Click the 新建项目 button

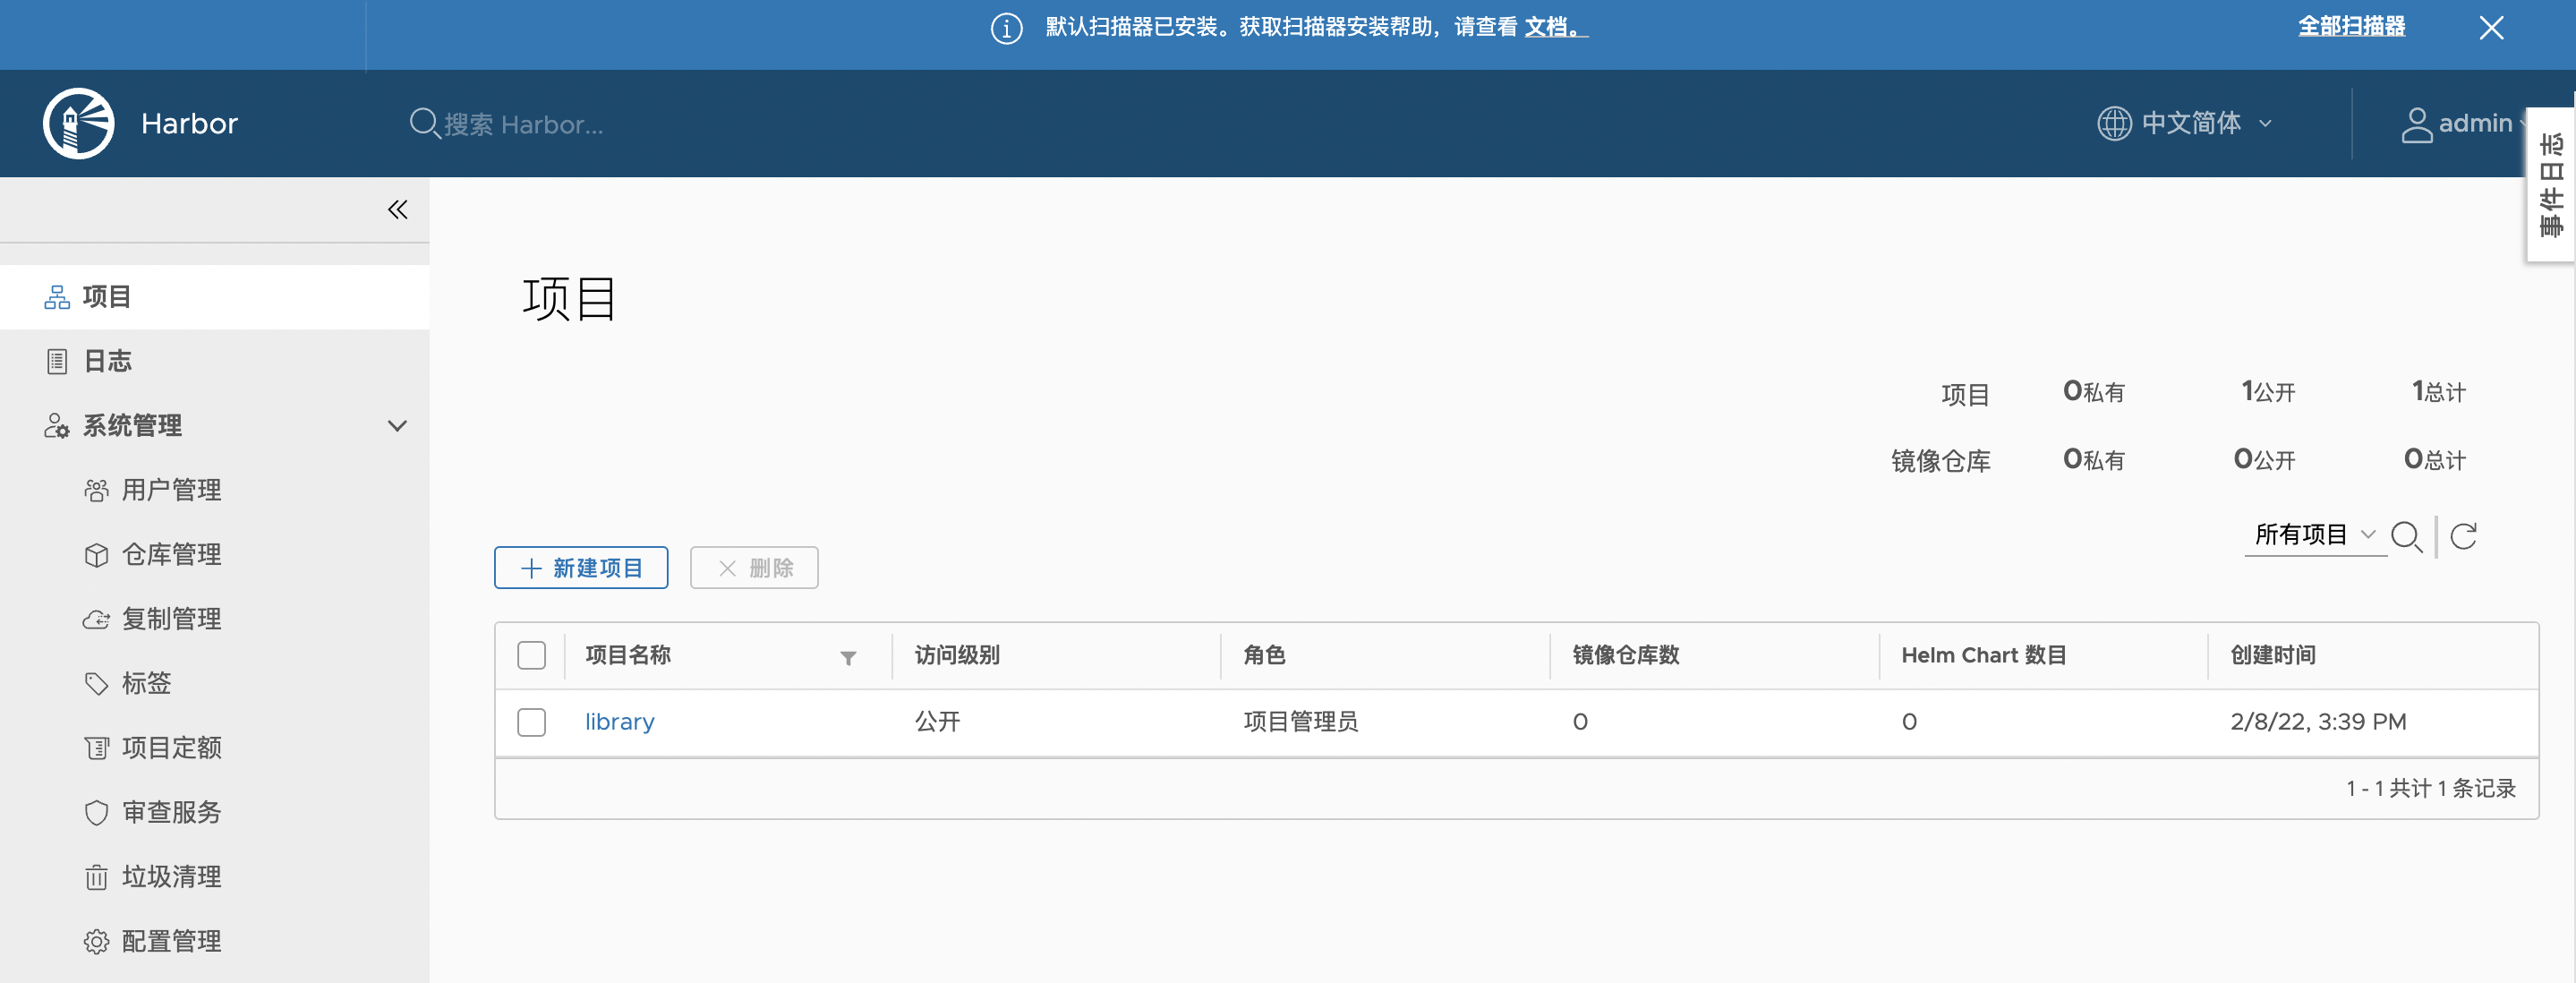tap(580, 567)
